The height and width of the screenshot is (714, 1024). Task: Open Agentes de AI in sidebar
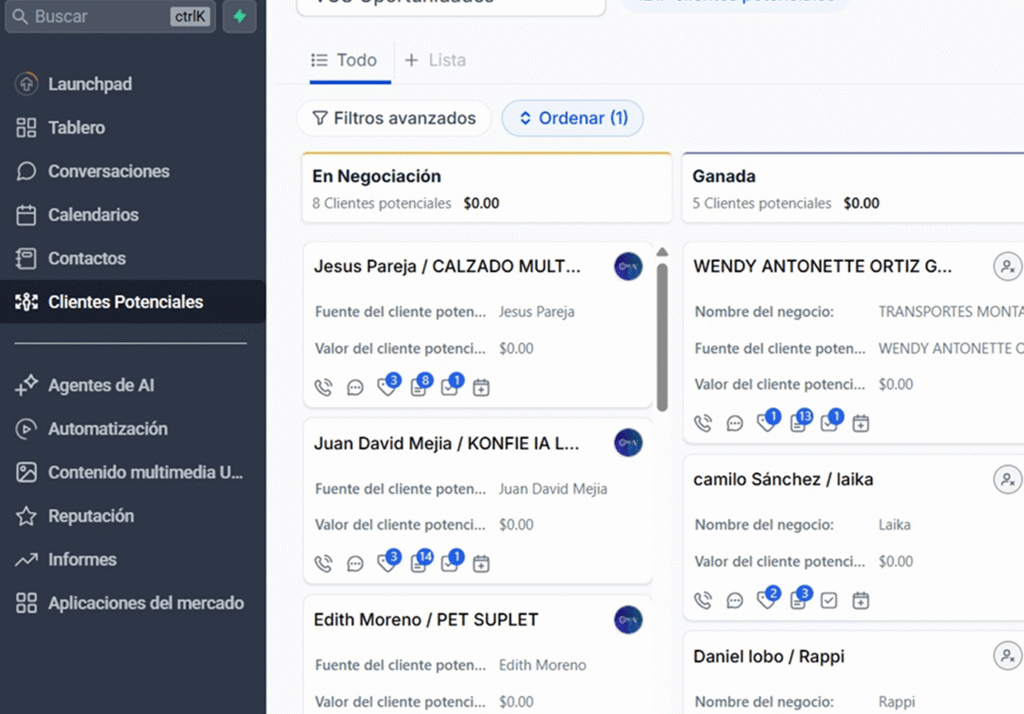(101, 385)
